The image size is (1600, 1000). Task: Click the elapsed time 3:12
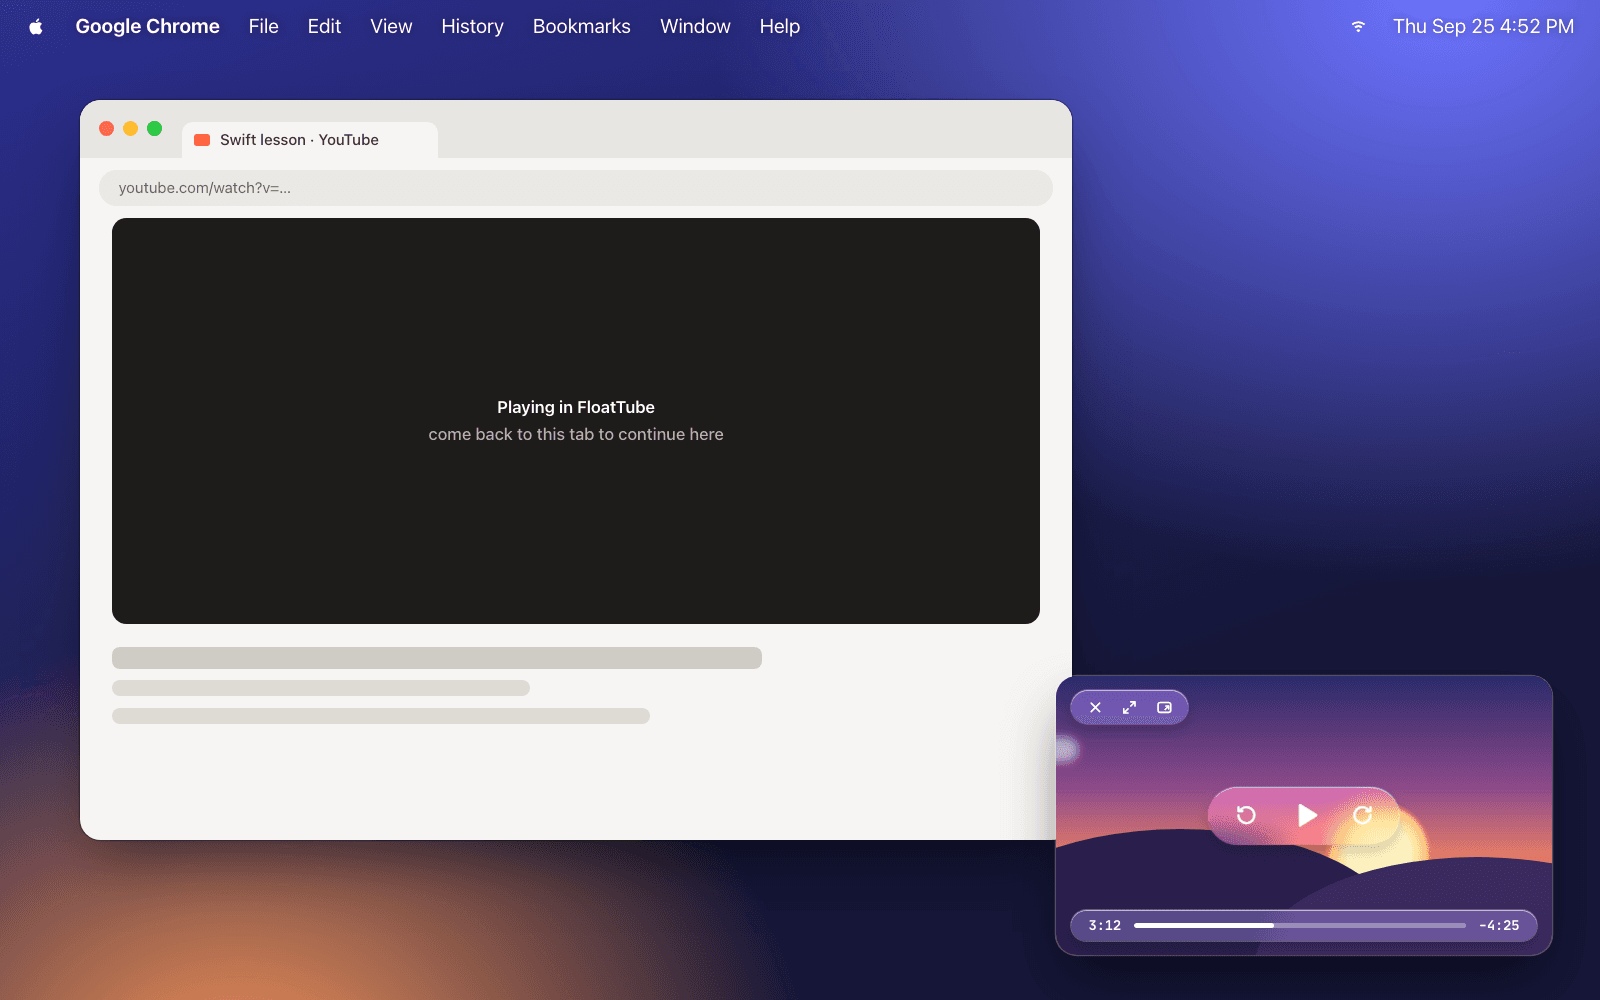coord(1105,925)
